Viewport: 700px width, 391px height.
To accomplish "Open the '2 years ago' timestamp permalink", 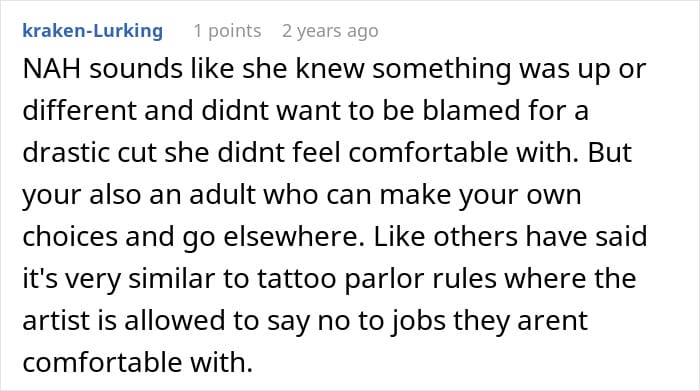I will (x=330, y=31).
